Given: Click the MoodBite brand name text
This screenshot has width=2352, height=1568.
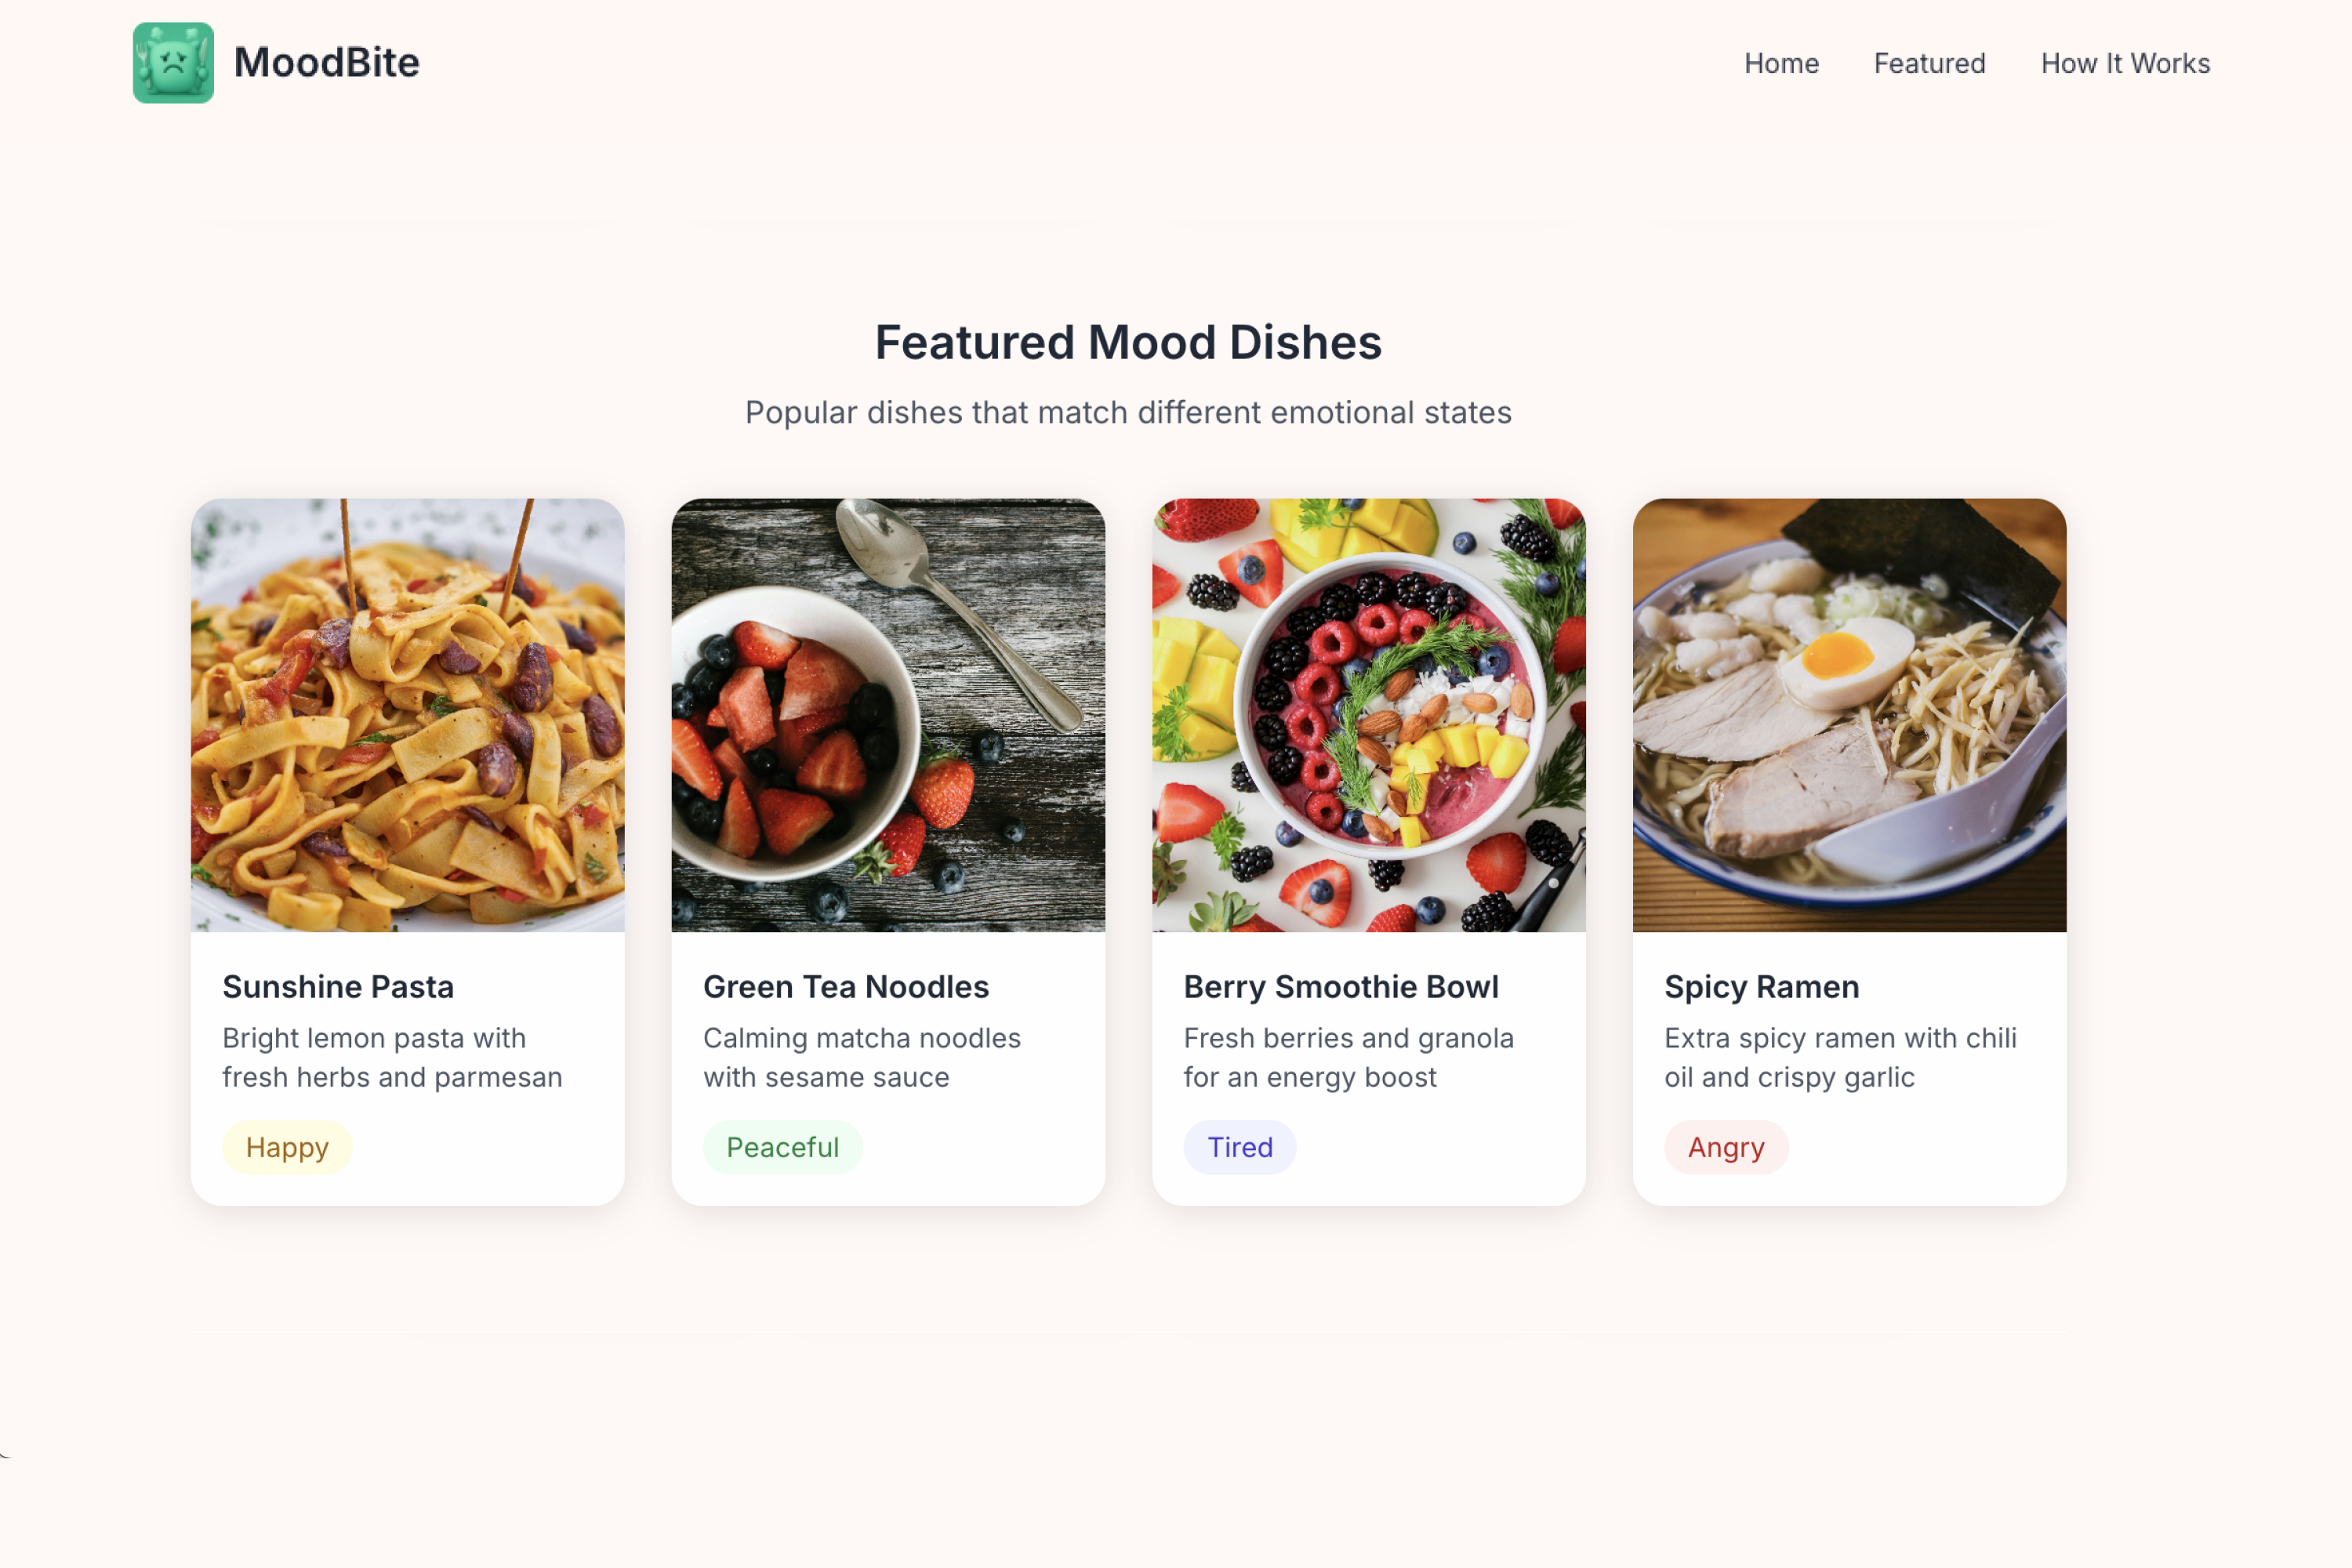Looking at the screenshot, I should click(x=326, y=63).
